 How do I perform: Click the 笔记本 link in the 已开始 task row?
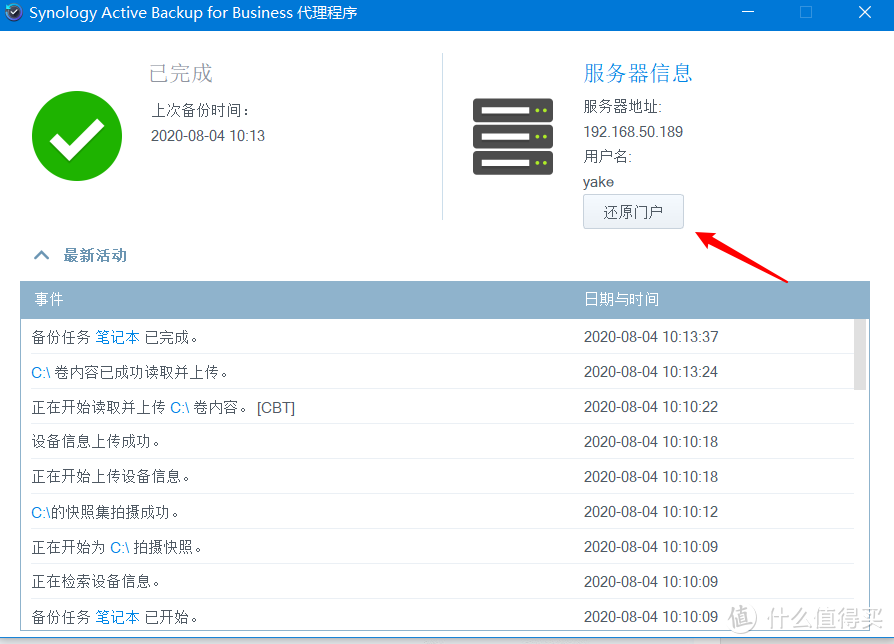coord(117,617)
